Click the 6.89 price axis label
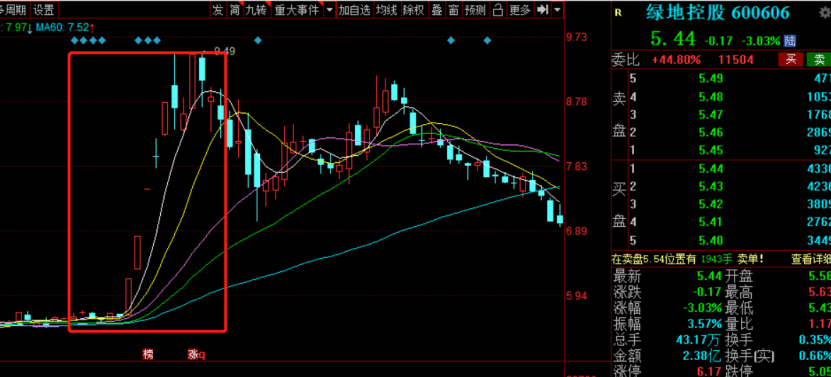Image resolution: width=831 pixels, height=377 pixels. coord(576,232)
